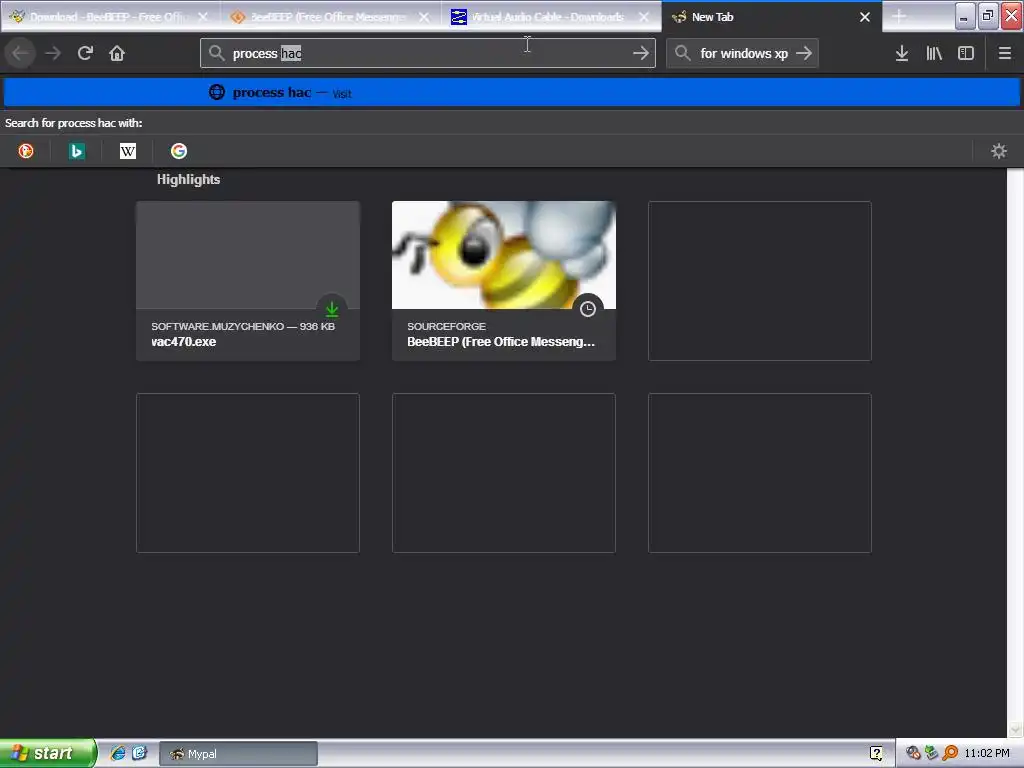Click the address bar go arrow
The image size is (1024, 768).
pos(641,53)
